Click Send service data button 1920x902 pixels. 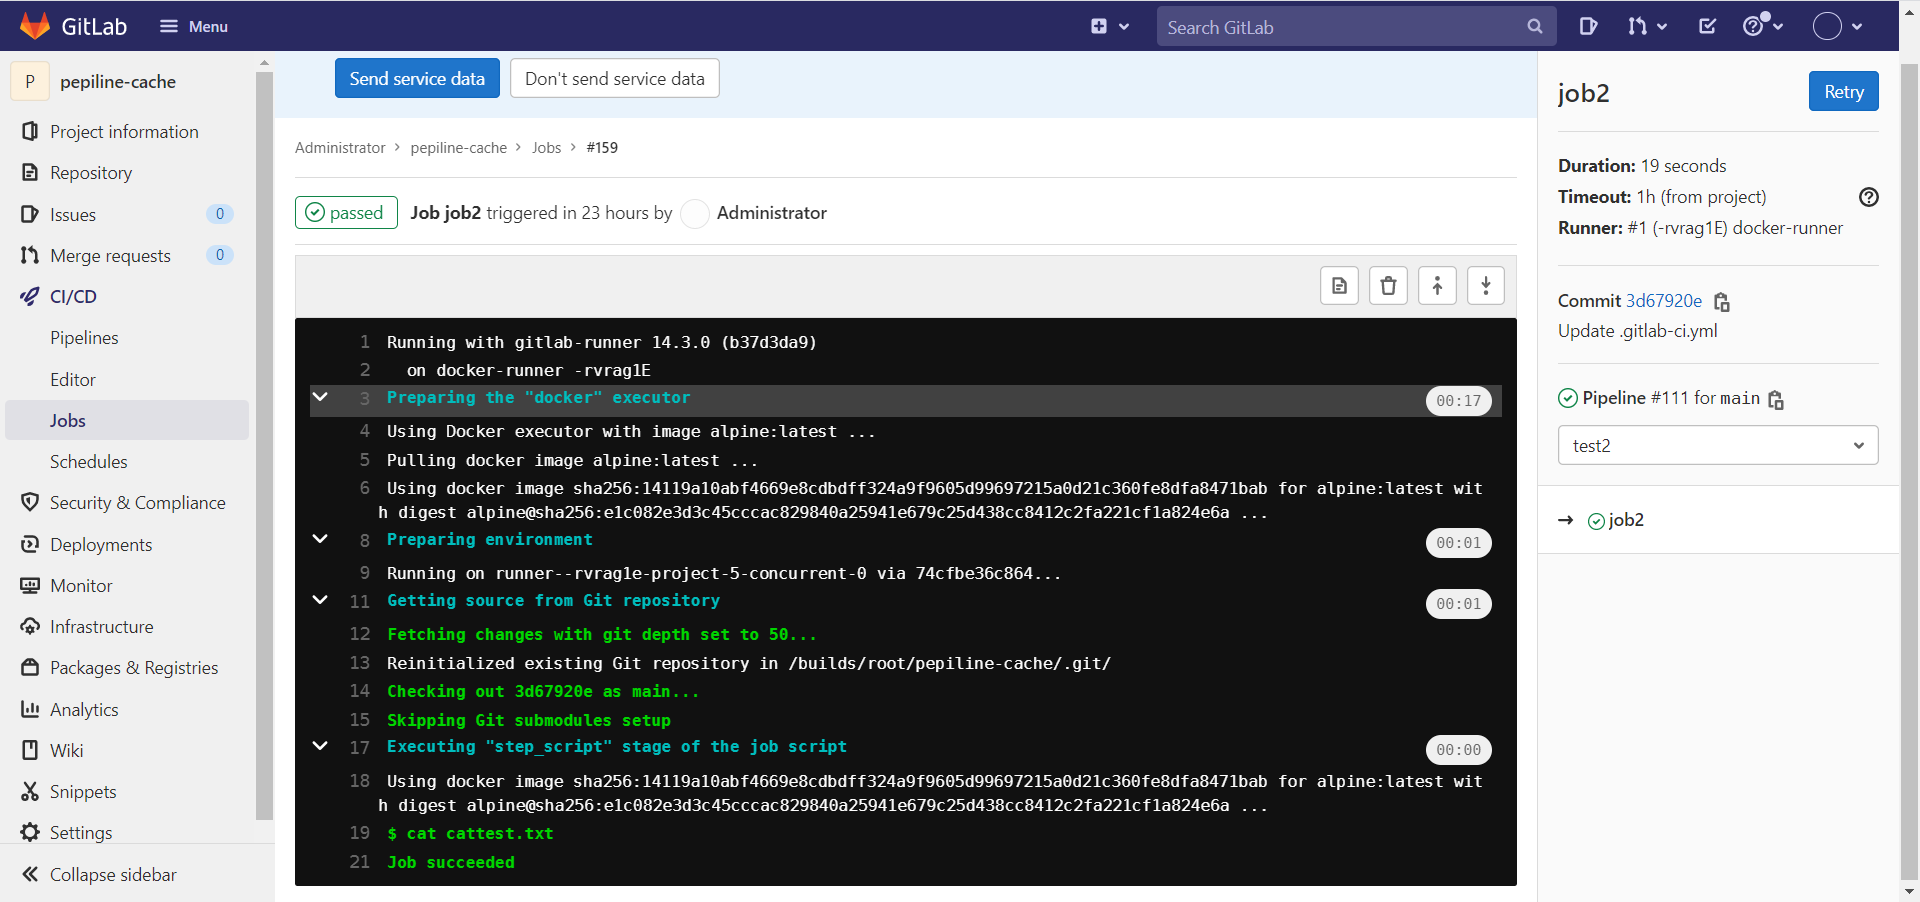[417, 78]
